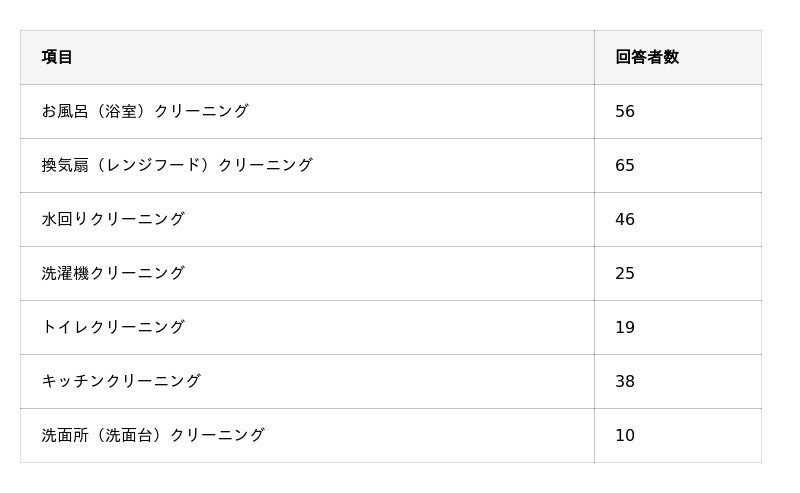The image size is (800, 493).
Task: Click the respondent count 19
Action: [x=625, y=328]
